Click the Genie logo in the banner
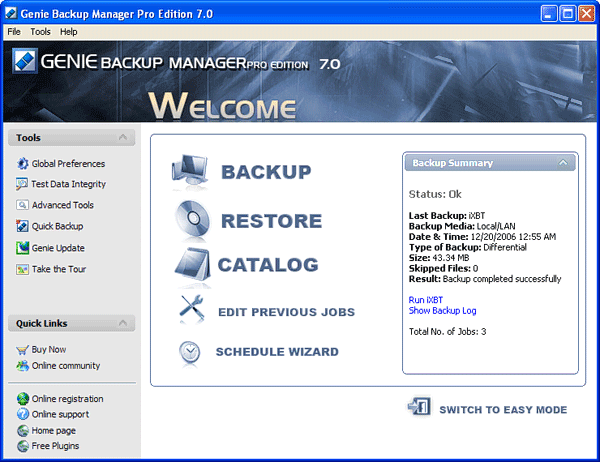Viewport: 600px width, 462px height. [24, 60]
